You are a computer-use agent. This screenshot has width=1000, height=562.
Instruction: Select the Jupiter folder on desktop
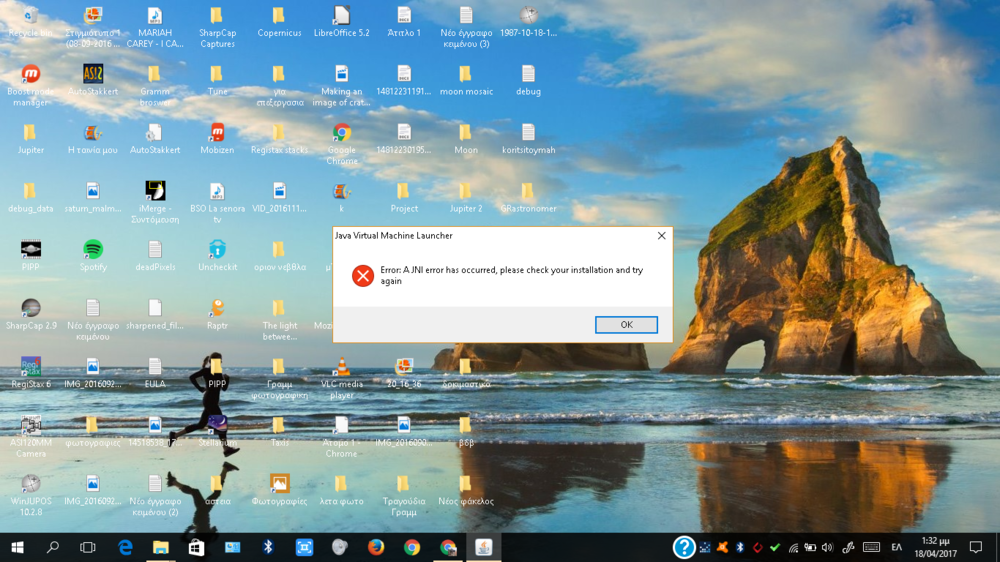click(31, 134)
